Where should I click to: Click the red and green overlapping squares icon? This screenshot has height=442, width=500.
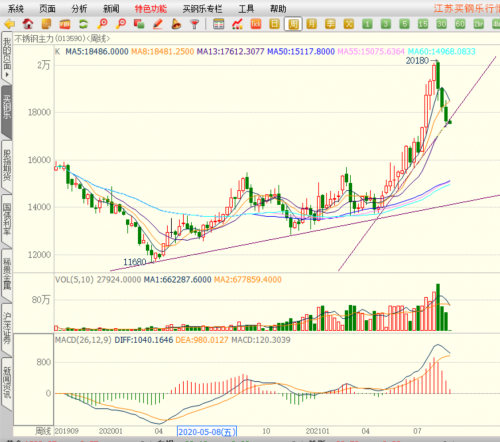(x=139, y=24)
